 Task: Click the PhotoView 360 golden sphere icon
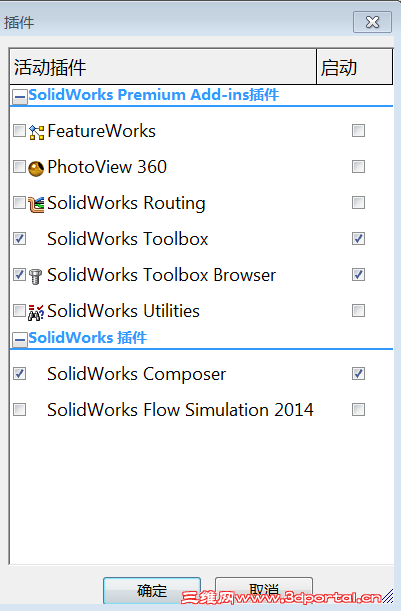[x=36, y=168]
